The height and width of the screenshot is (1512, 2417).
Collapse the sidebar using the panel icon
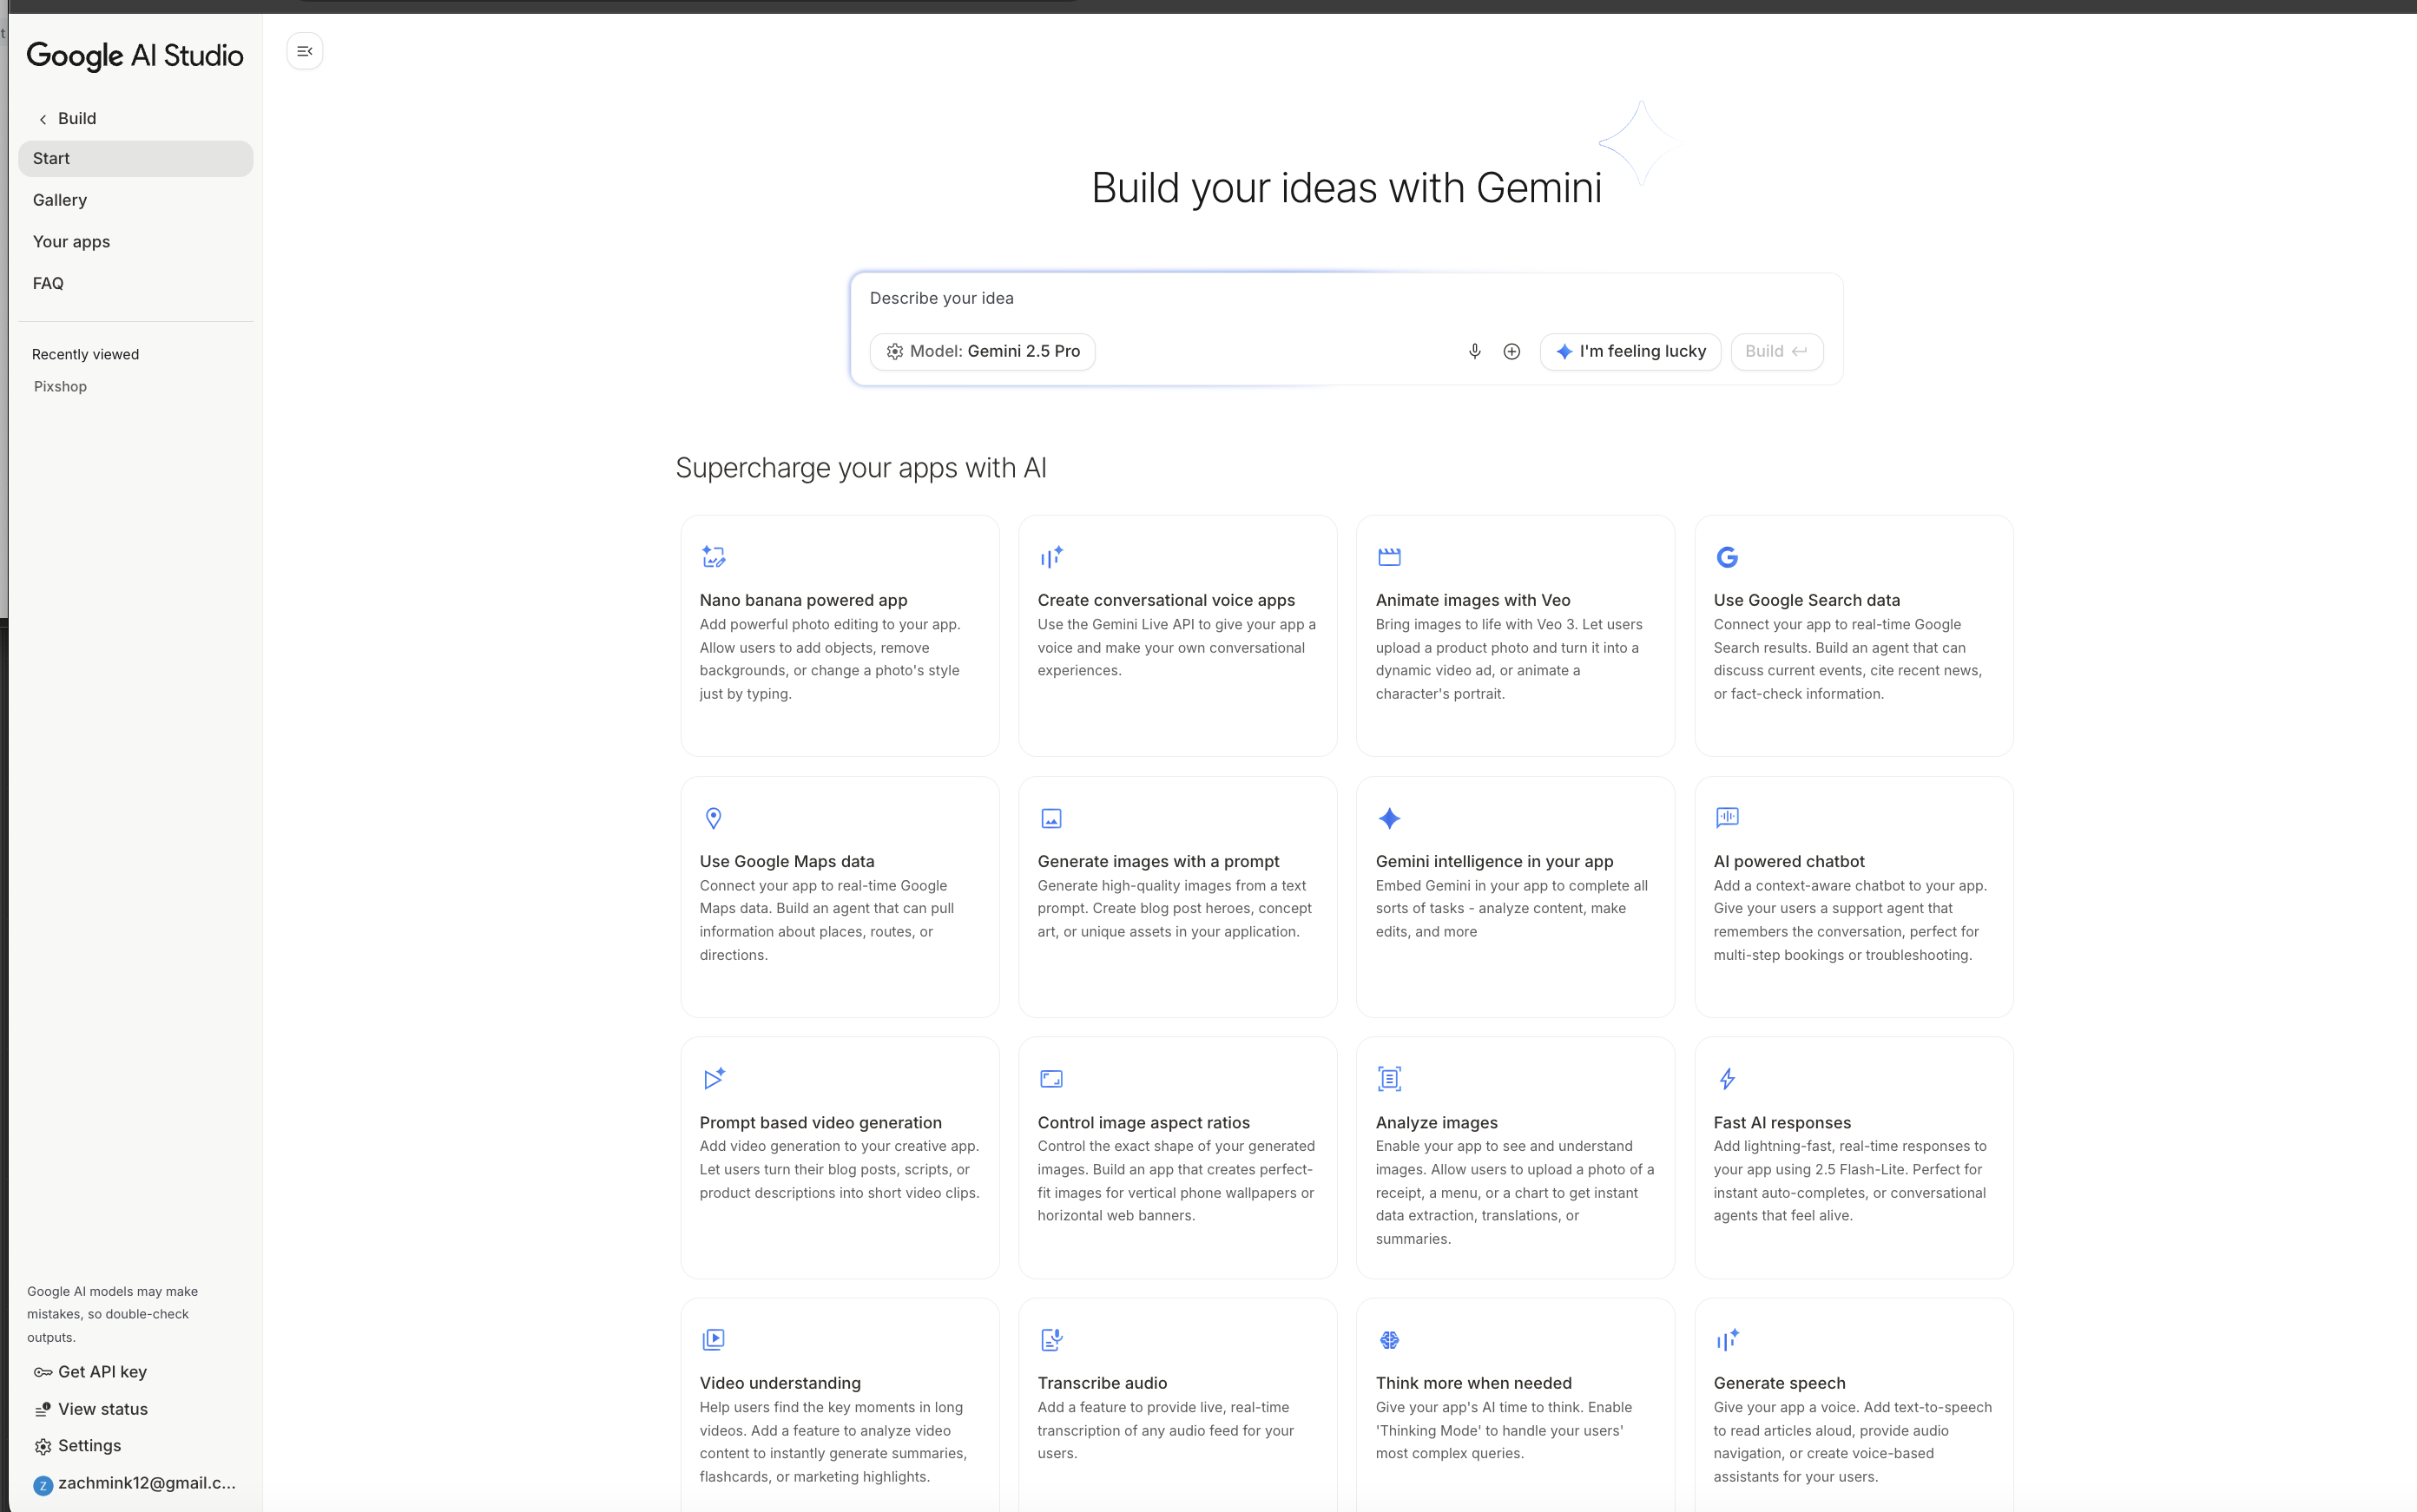[304, 50]
